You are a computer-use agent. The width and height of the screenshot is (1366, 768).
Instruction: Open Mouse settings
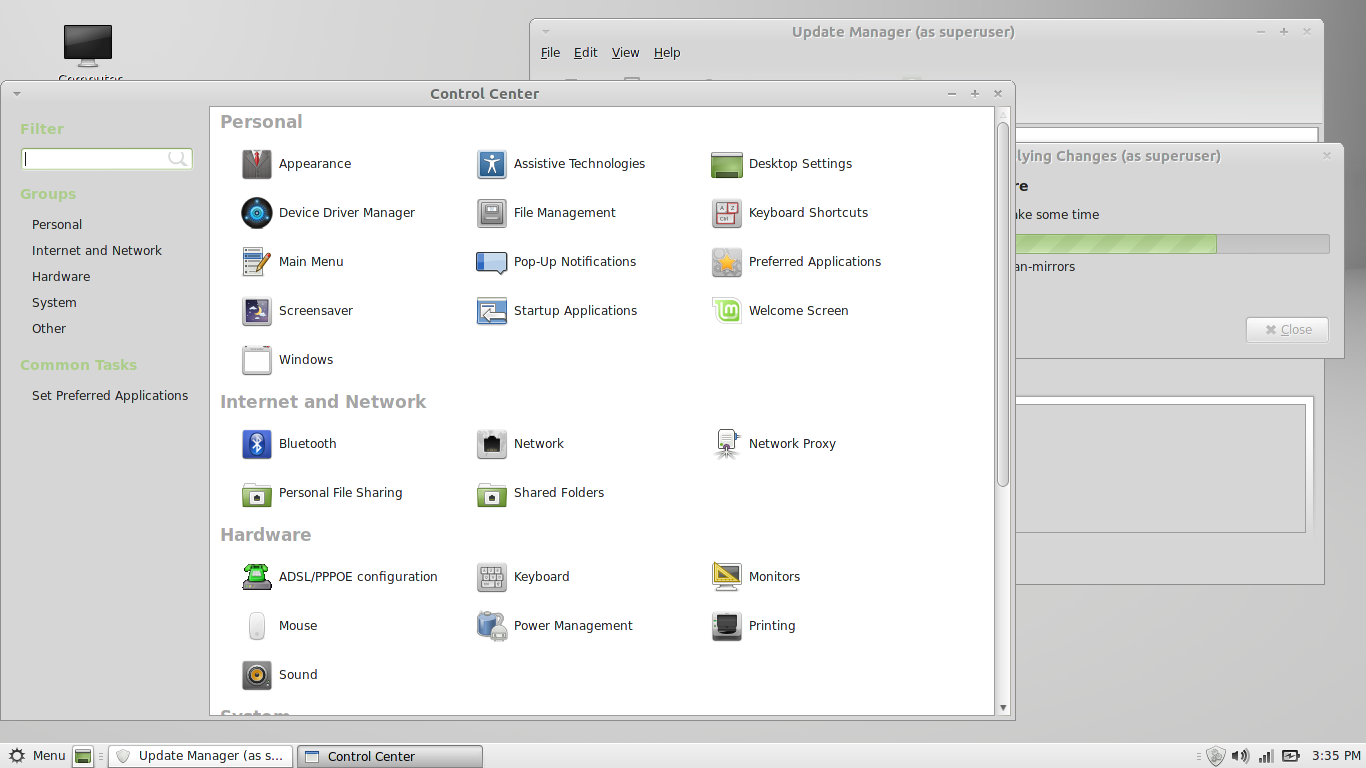[257, 626]
